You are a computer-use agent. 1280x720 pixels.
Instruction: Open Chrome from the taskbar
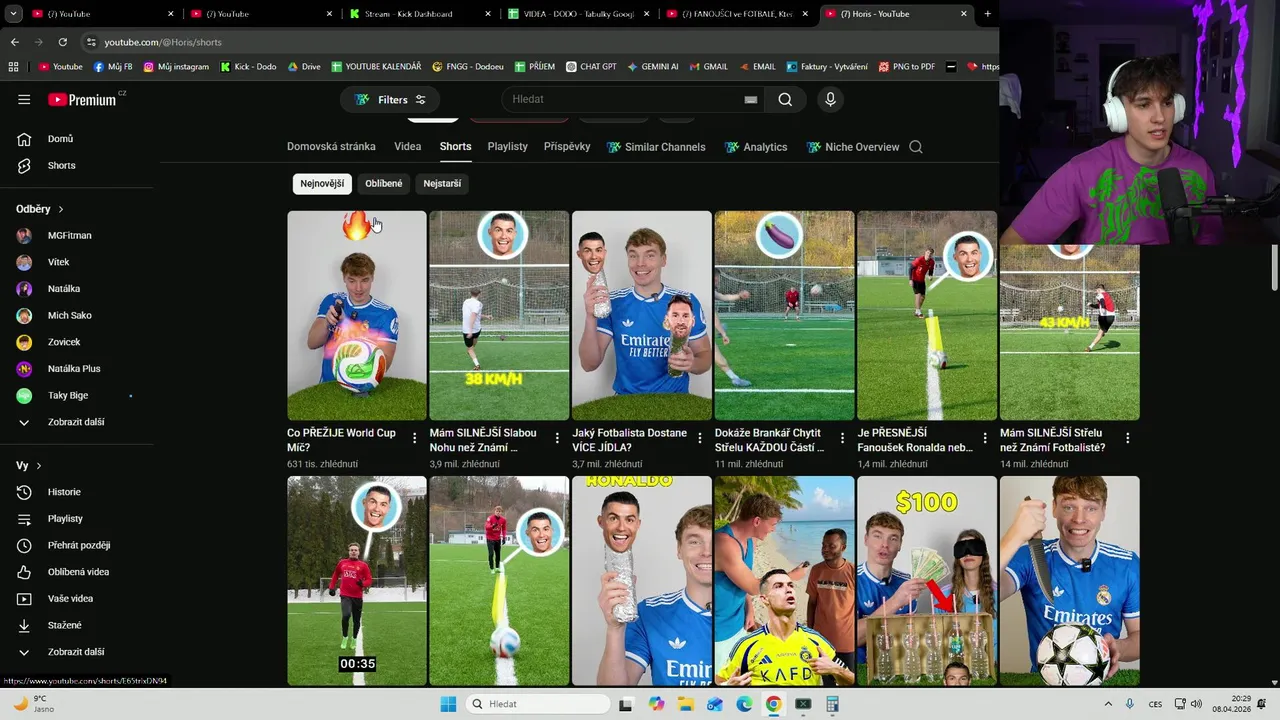[773, 704]
